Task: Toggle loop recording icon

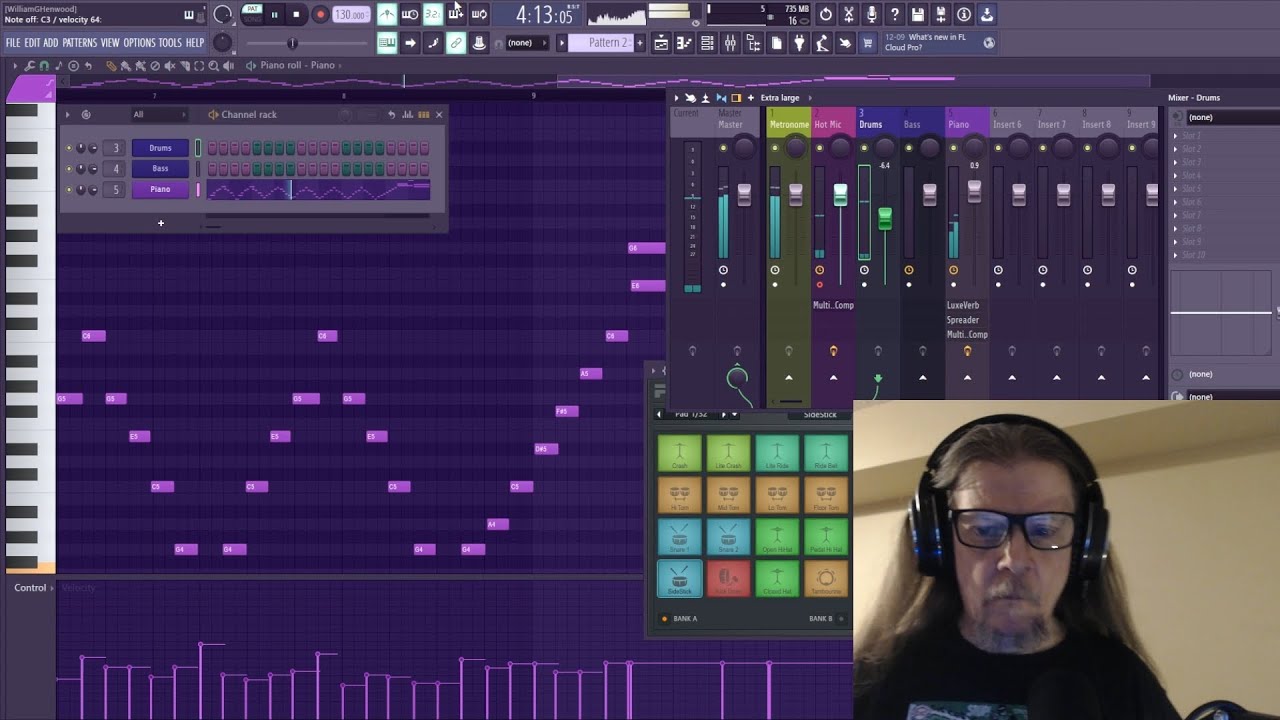Action: click(x=478, y=14)
